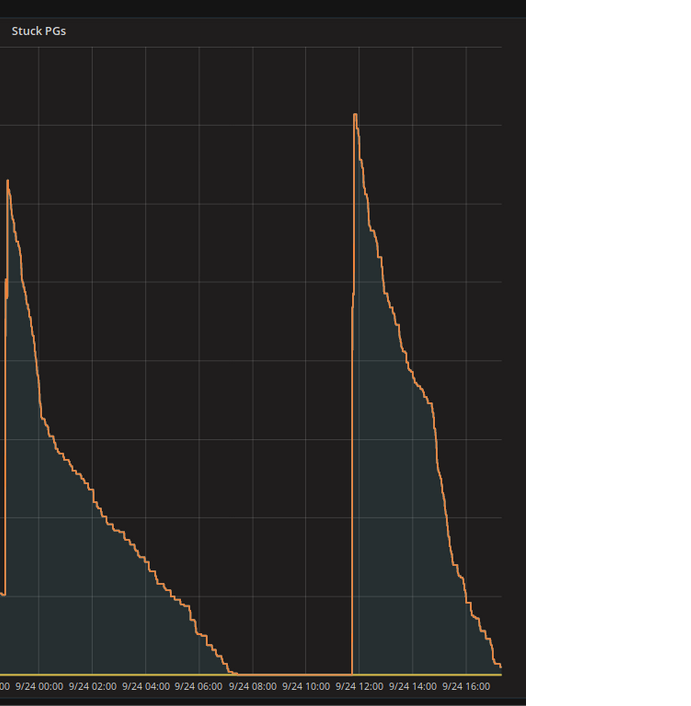This screenshot has height=706, width=691.
Task: Click the flat zero baseline near 10:00
Action: tap(306, 674)
